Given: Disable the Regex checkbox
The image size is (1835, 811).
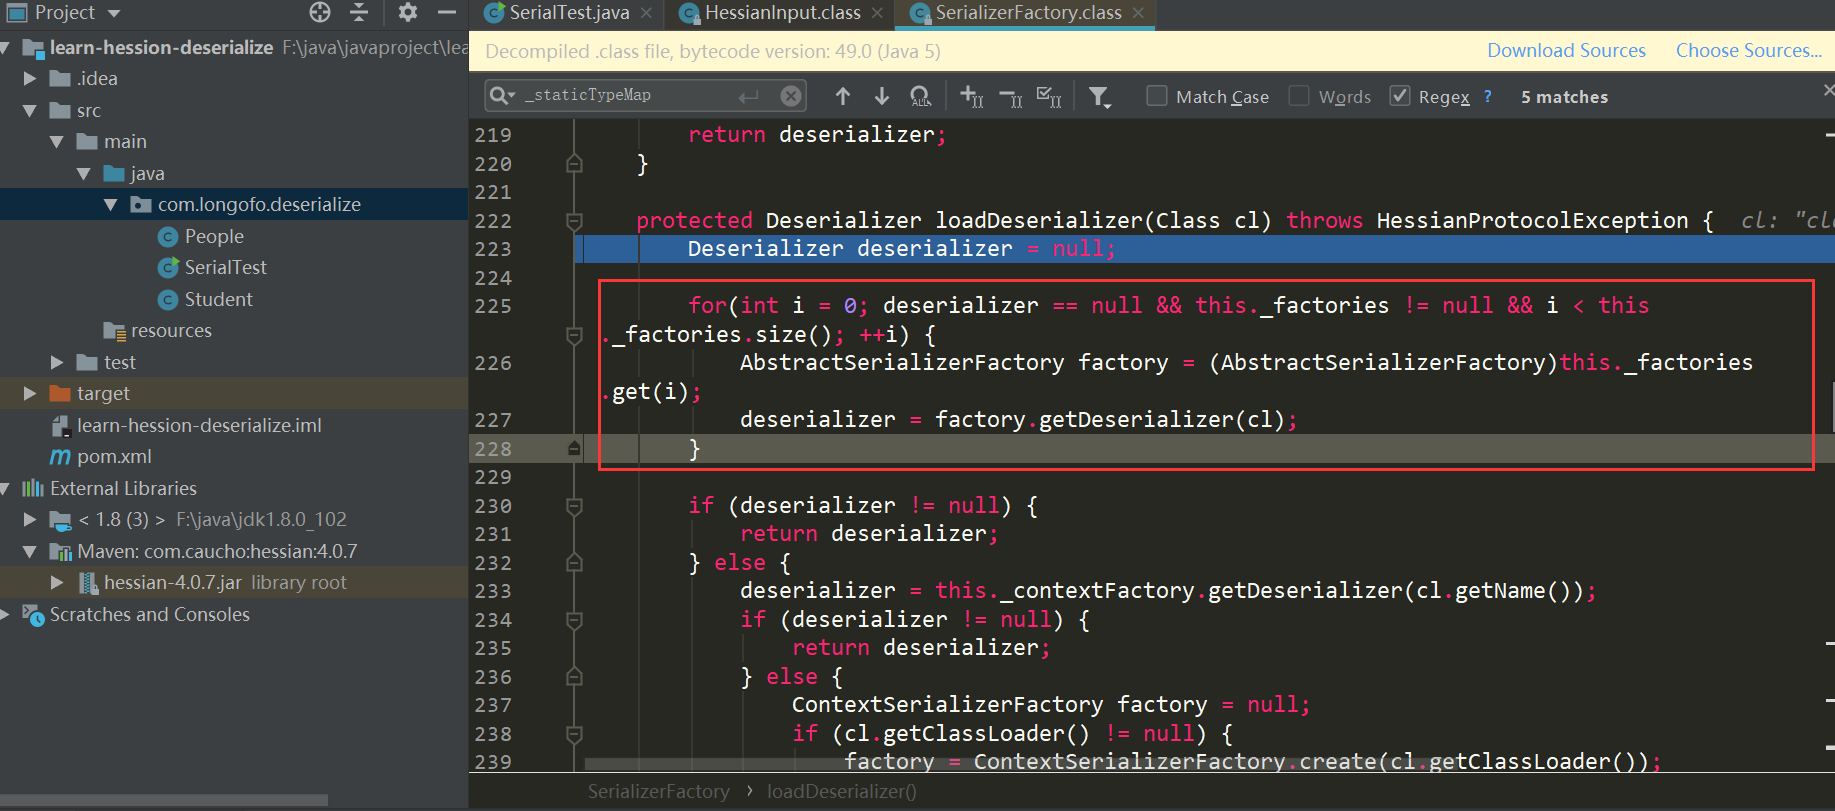Looking at the screenshot, I should [1400, 96].
